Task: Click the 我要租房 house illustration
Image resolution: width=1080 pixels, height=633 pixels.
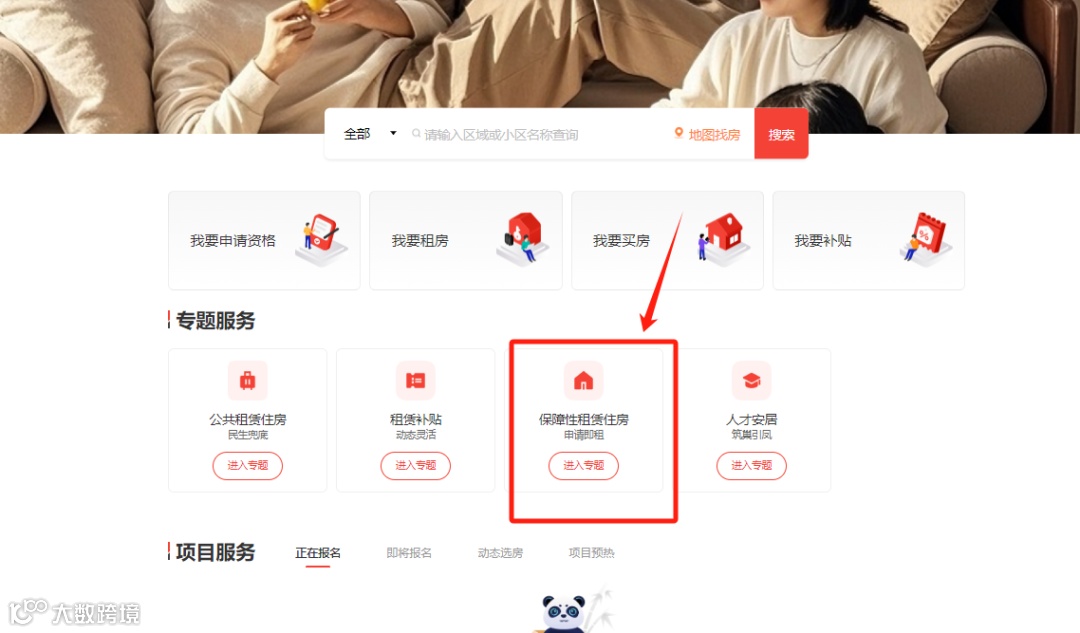Action: (x=523, y=238)
